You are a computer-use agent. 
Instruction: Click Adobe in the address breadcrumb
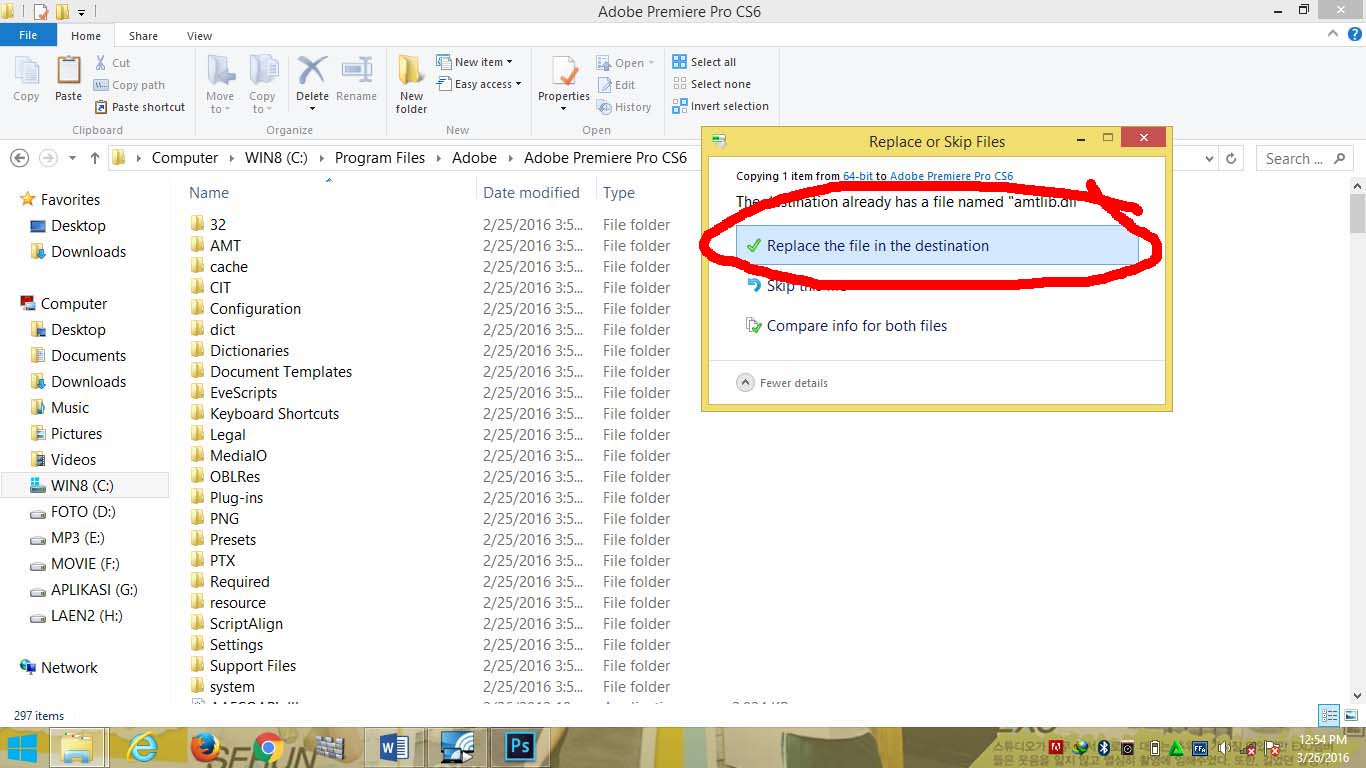tap(474, 158)
